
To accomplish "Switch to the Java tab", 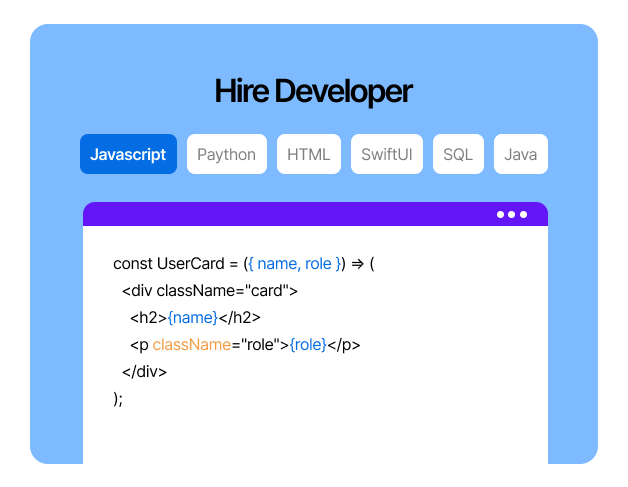I will 521,154.
